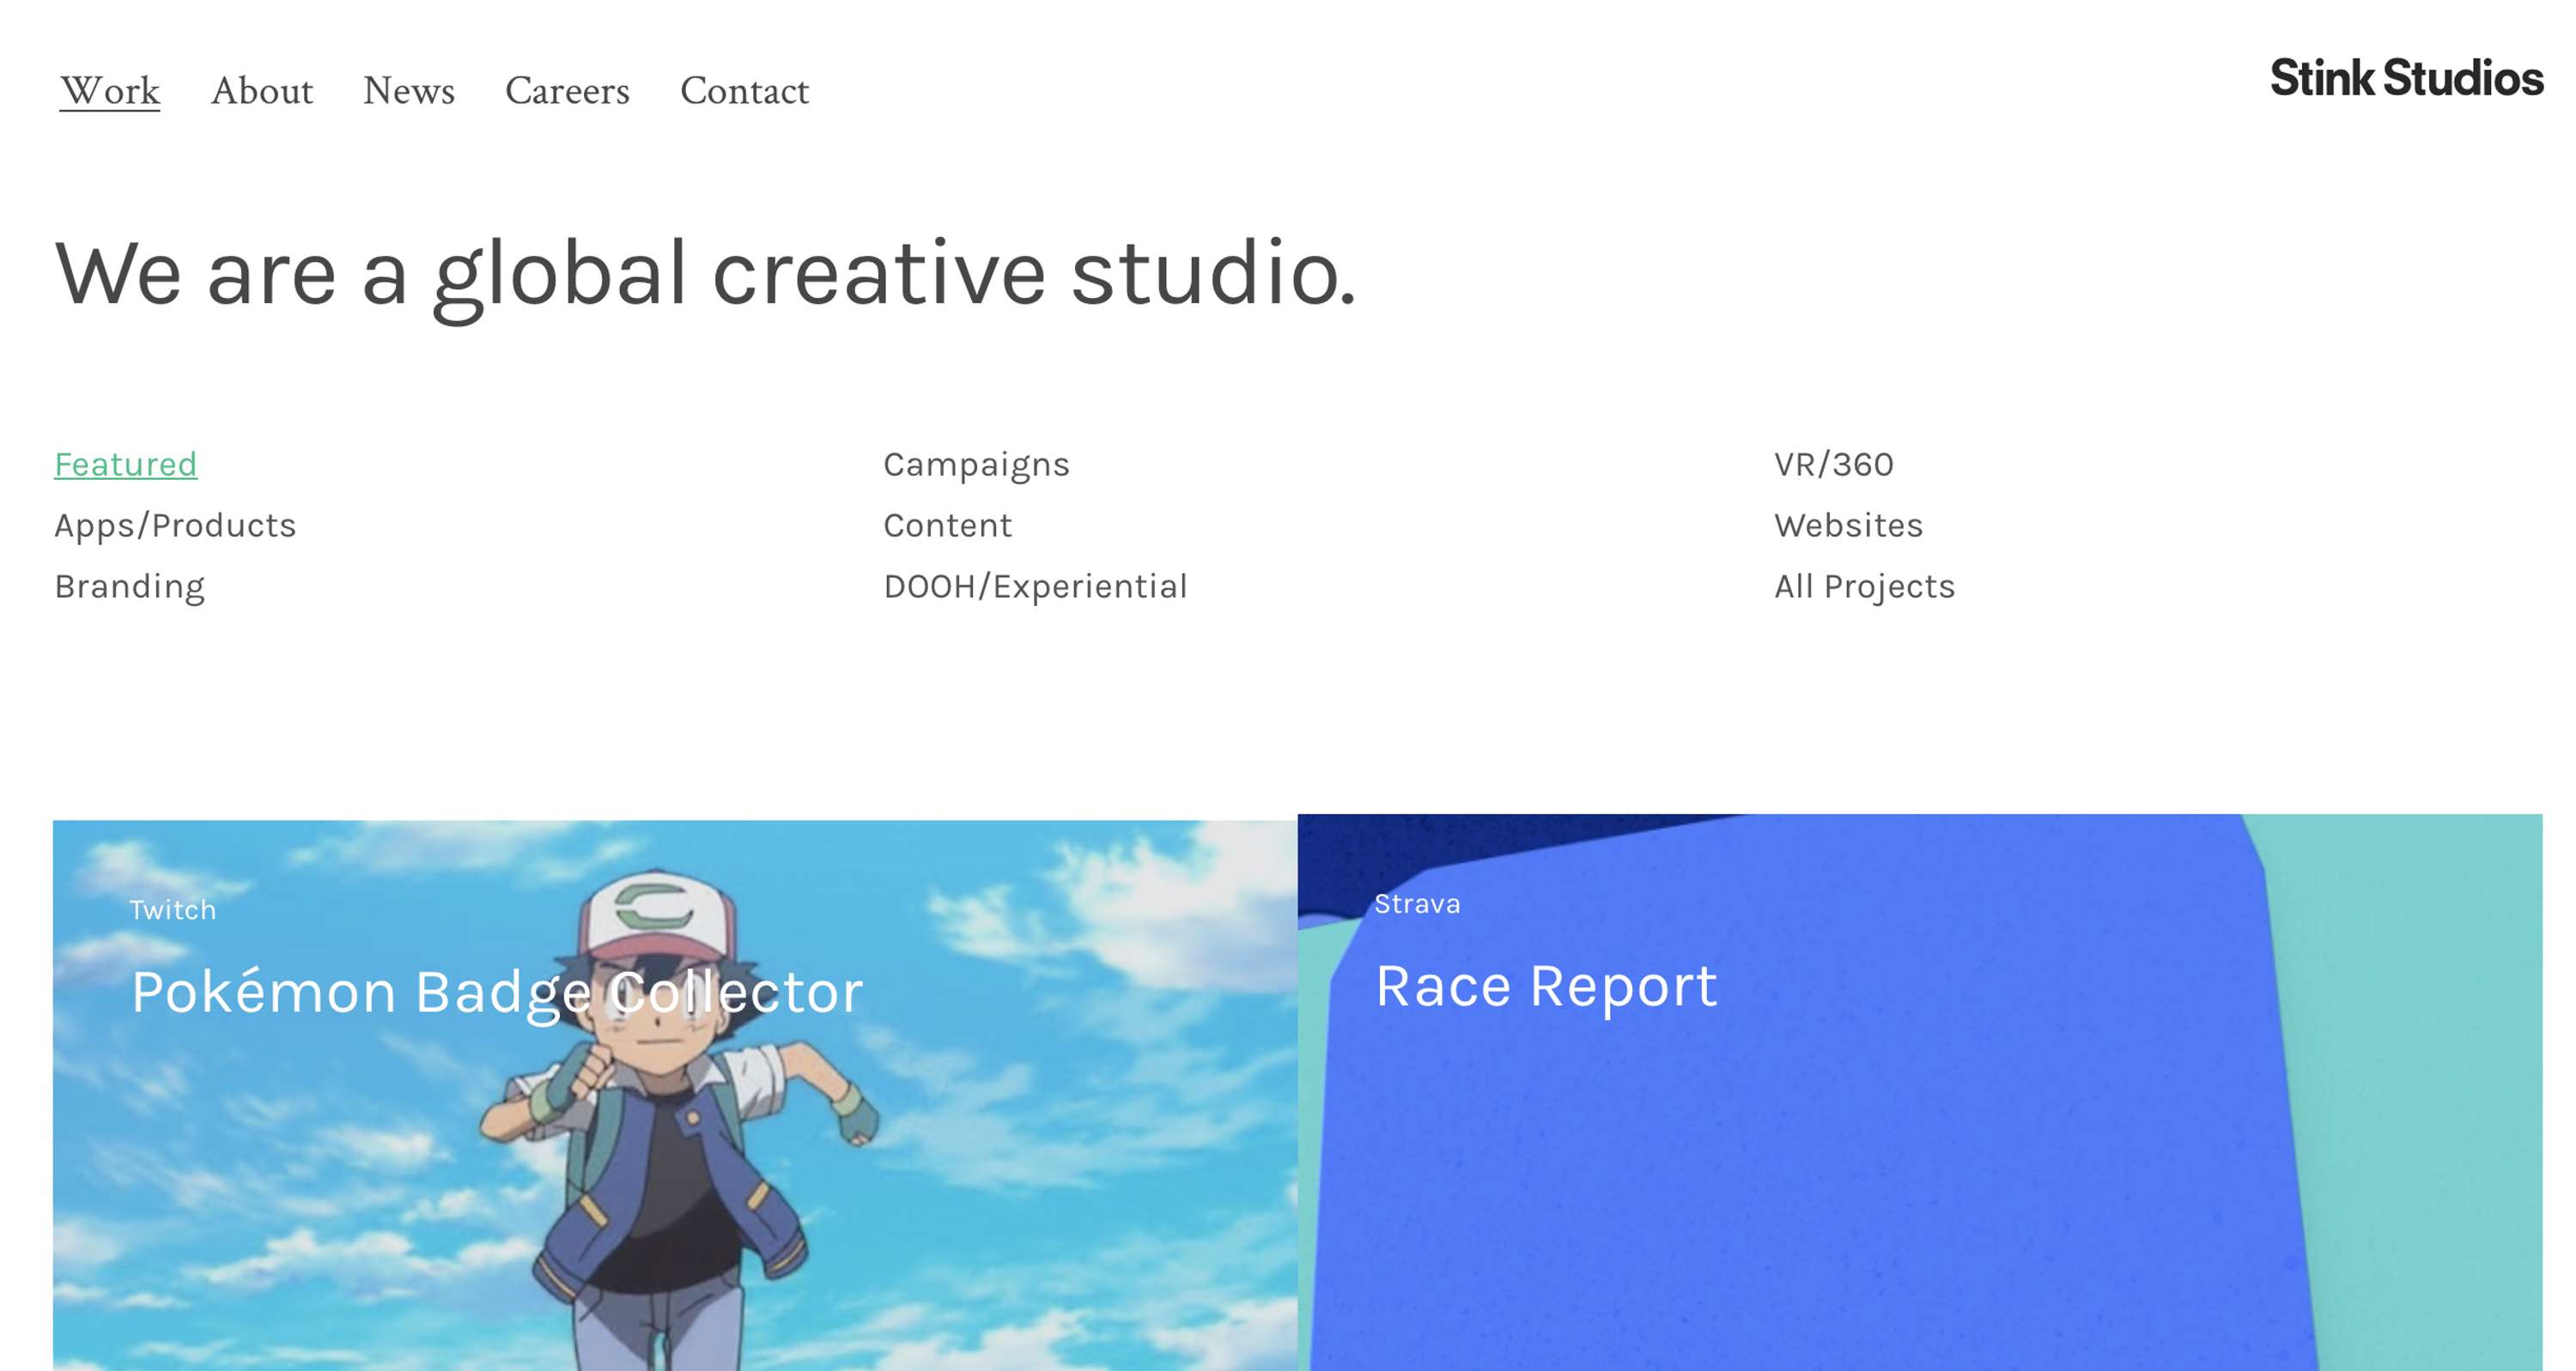Visit the Careers page
Screen dimensions: 2576x1371
tap(567, 91)
